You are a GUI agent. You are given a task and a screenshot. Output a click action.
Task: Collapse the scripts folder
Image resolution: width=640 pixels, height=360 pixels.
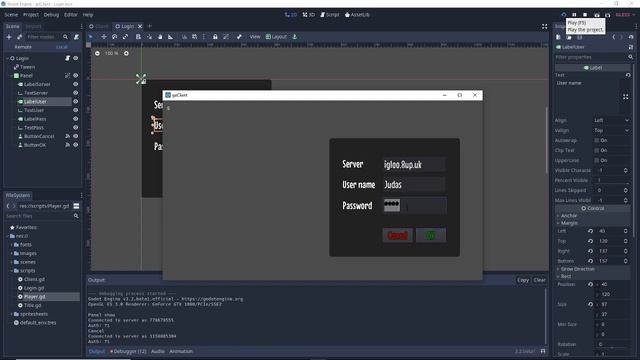click(x=11, y=271)
